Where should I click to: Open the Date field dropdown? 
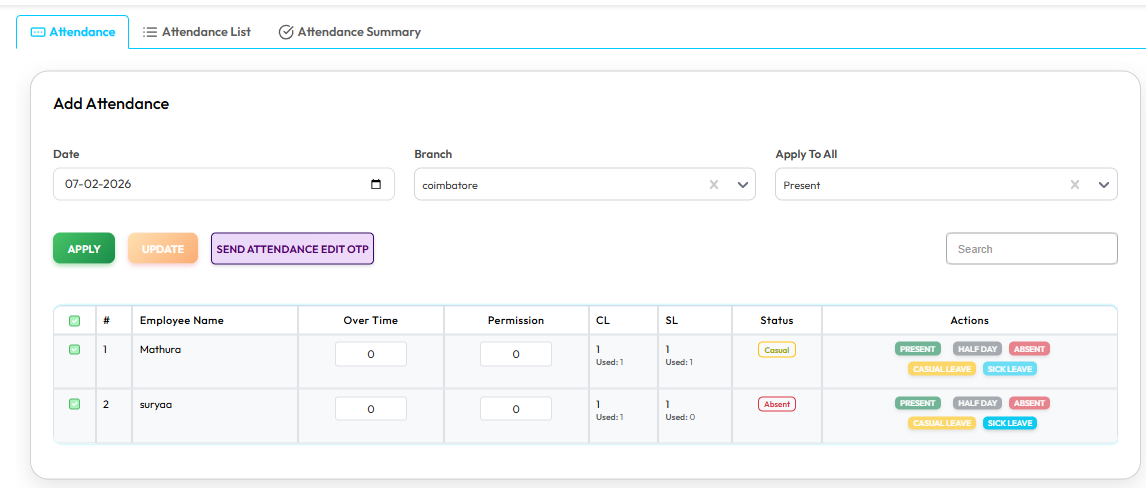(210, 185)
